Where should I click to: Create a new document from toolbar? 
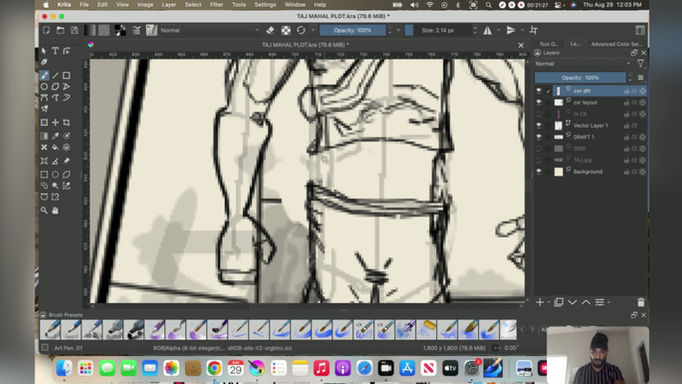tap(46, 30)
